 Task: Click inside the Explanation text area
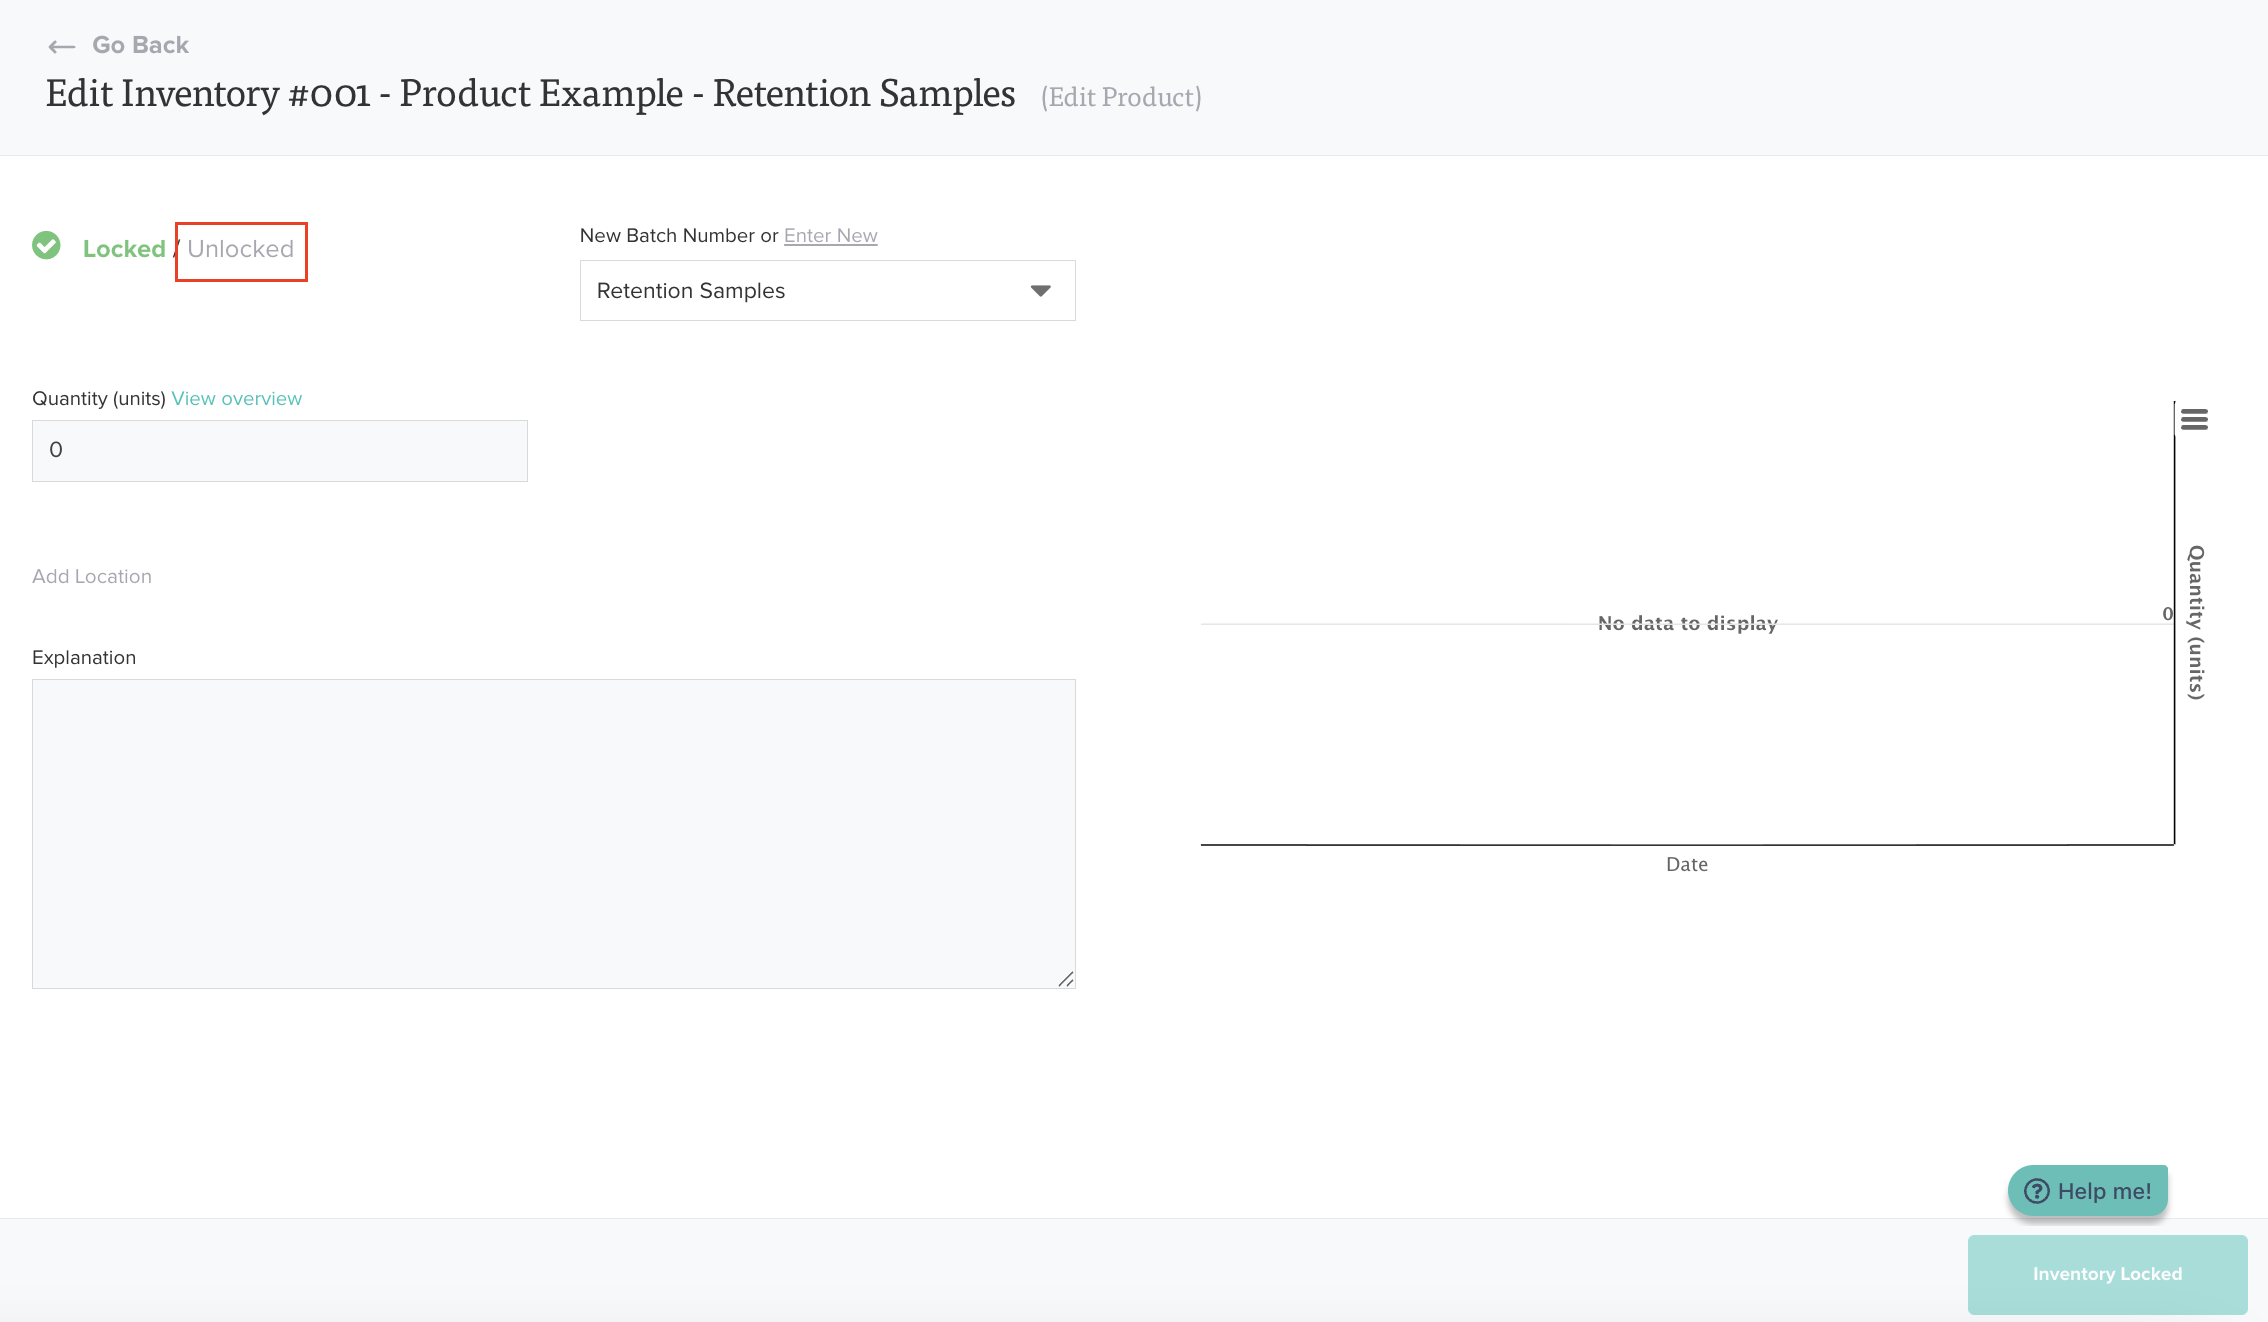(x=553, y=833)
